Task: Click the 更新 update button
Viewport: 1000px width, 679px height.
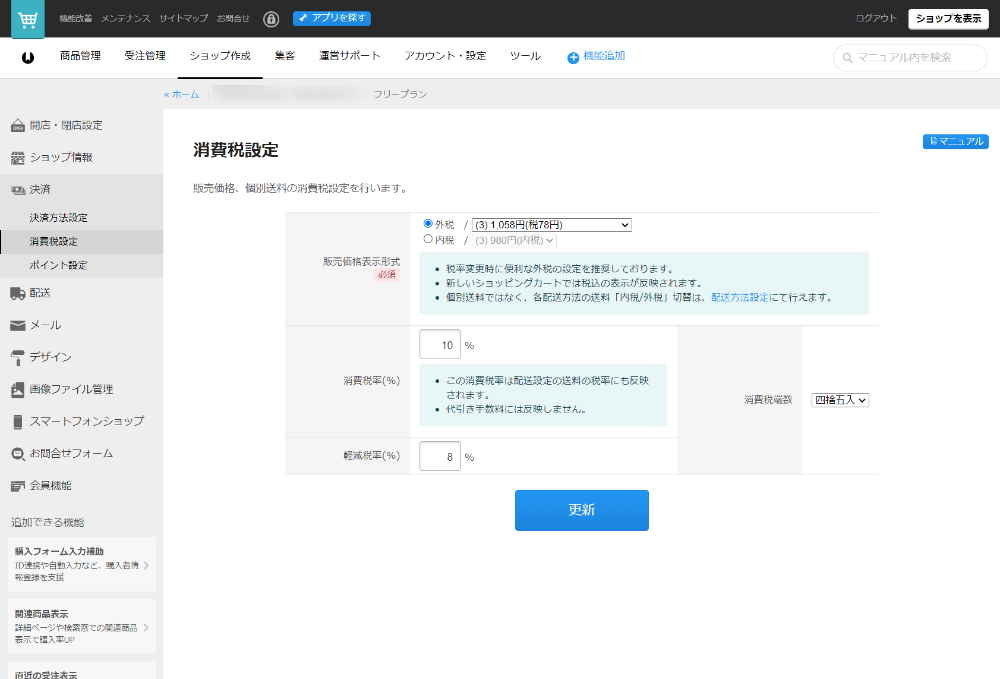Action: tap(582, 510)
